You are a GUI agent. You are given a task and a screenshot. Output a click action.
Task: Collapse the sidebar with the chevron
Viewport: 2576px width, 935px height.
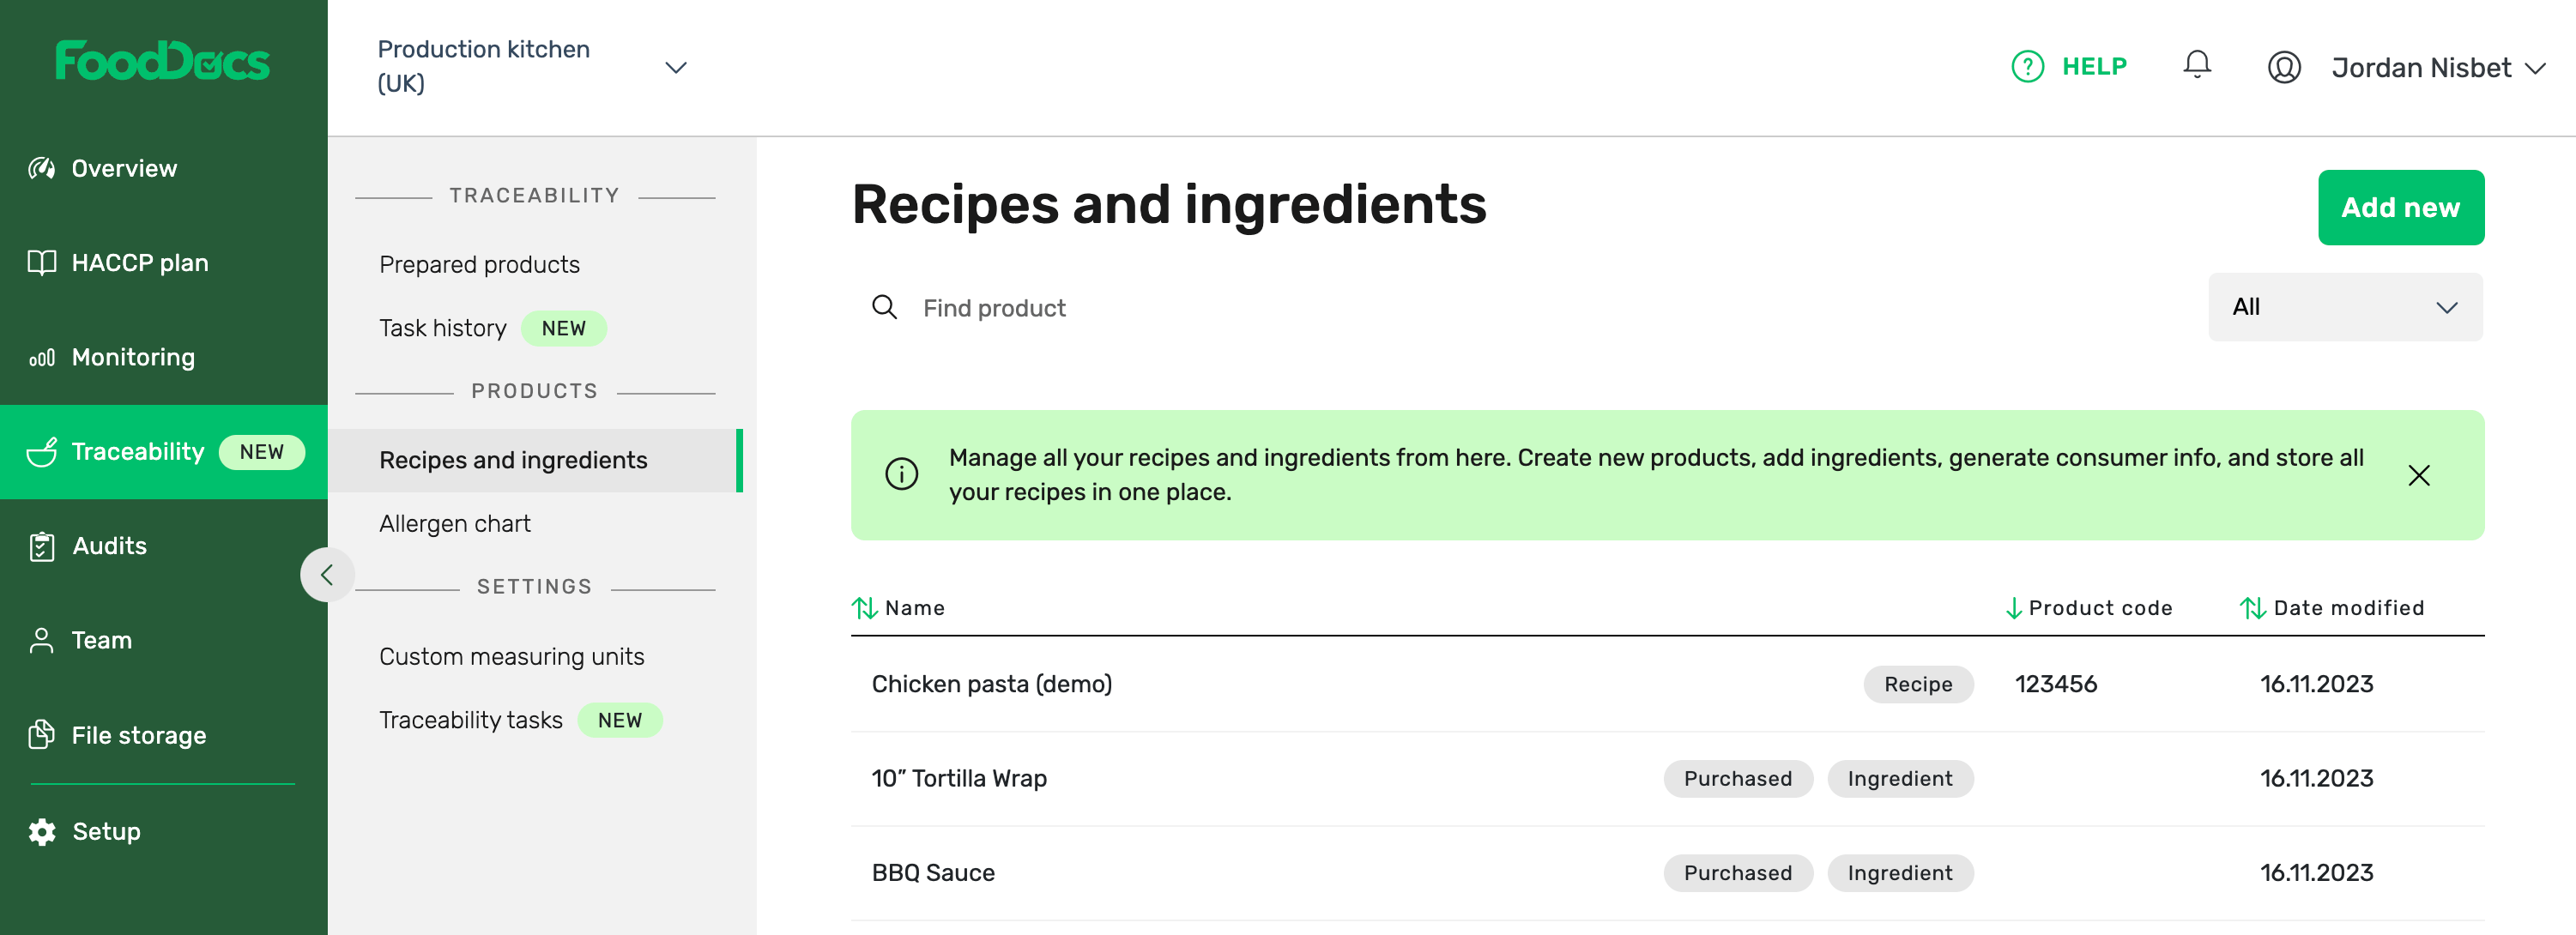tap(326, 575)
